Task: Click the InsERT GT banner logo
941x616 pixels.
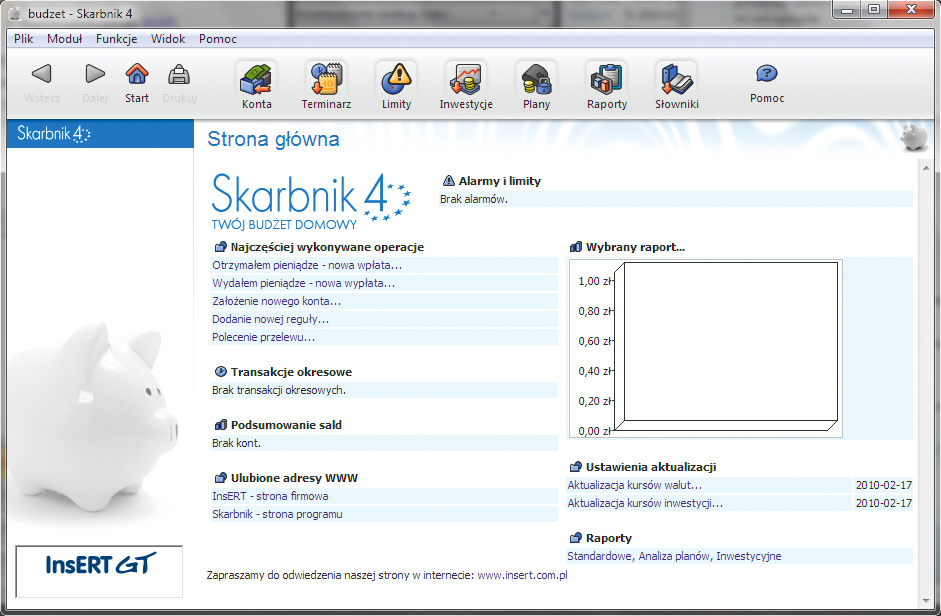Action: point(99,565)
